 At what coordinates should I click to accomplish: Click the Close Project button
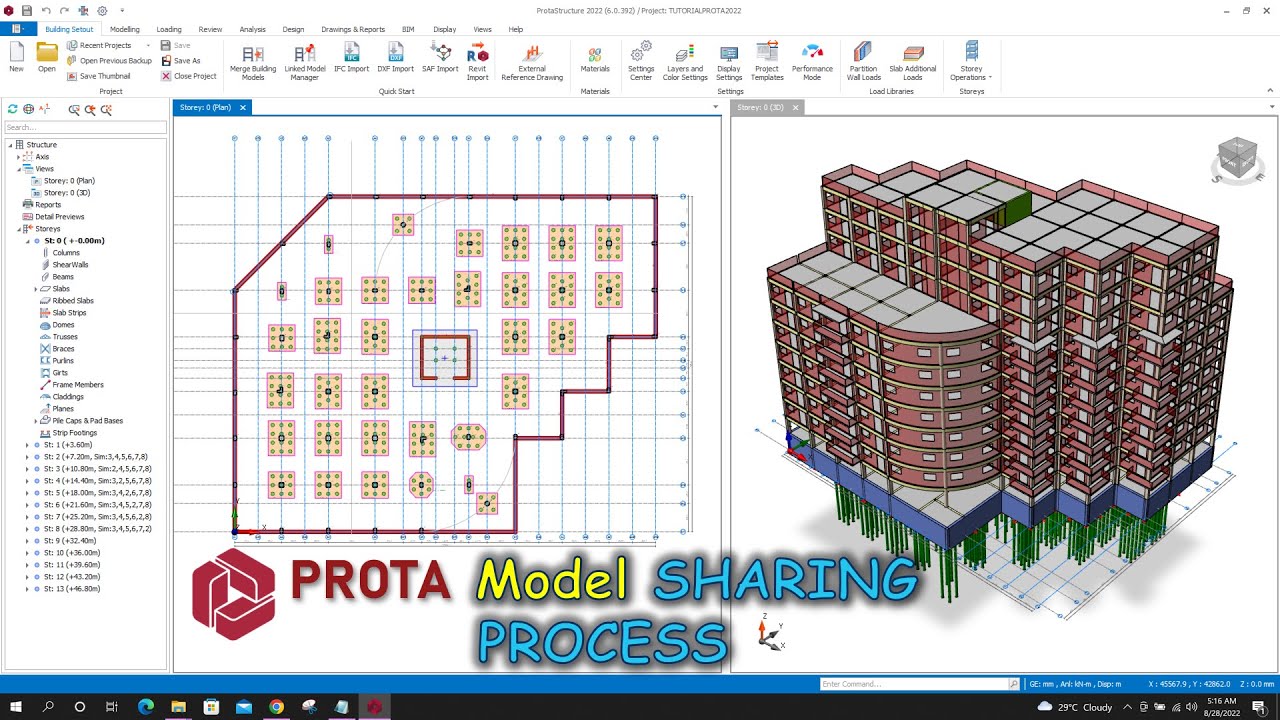tap(189, 76)
